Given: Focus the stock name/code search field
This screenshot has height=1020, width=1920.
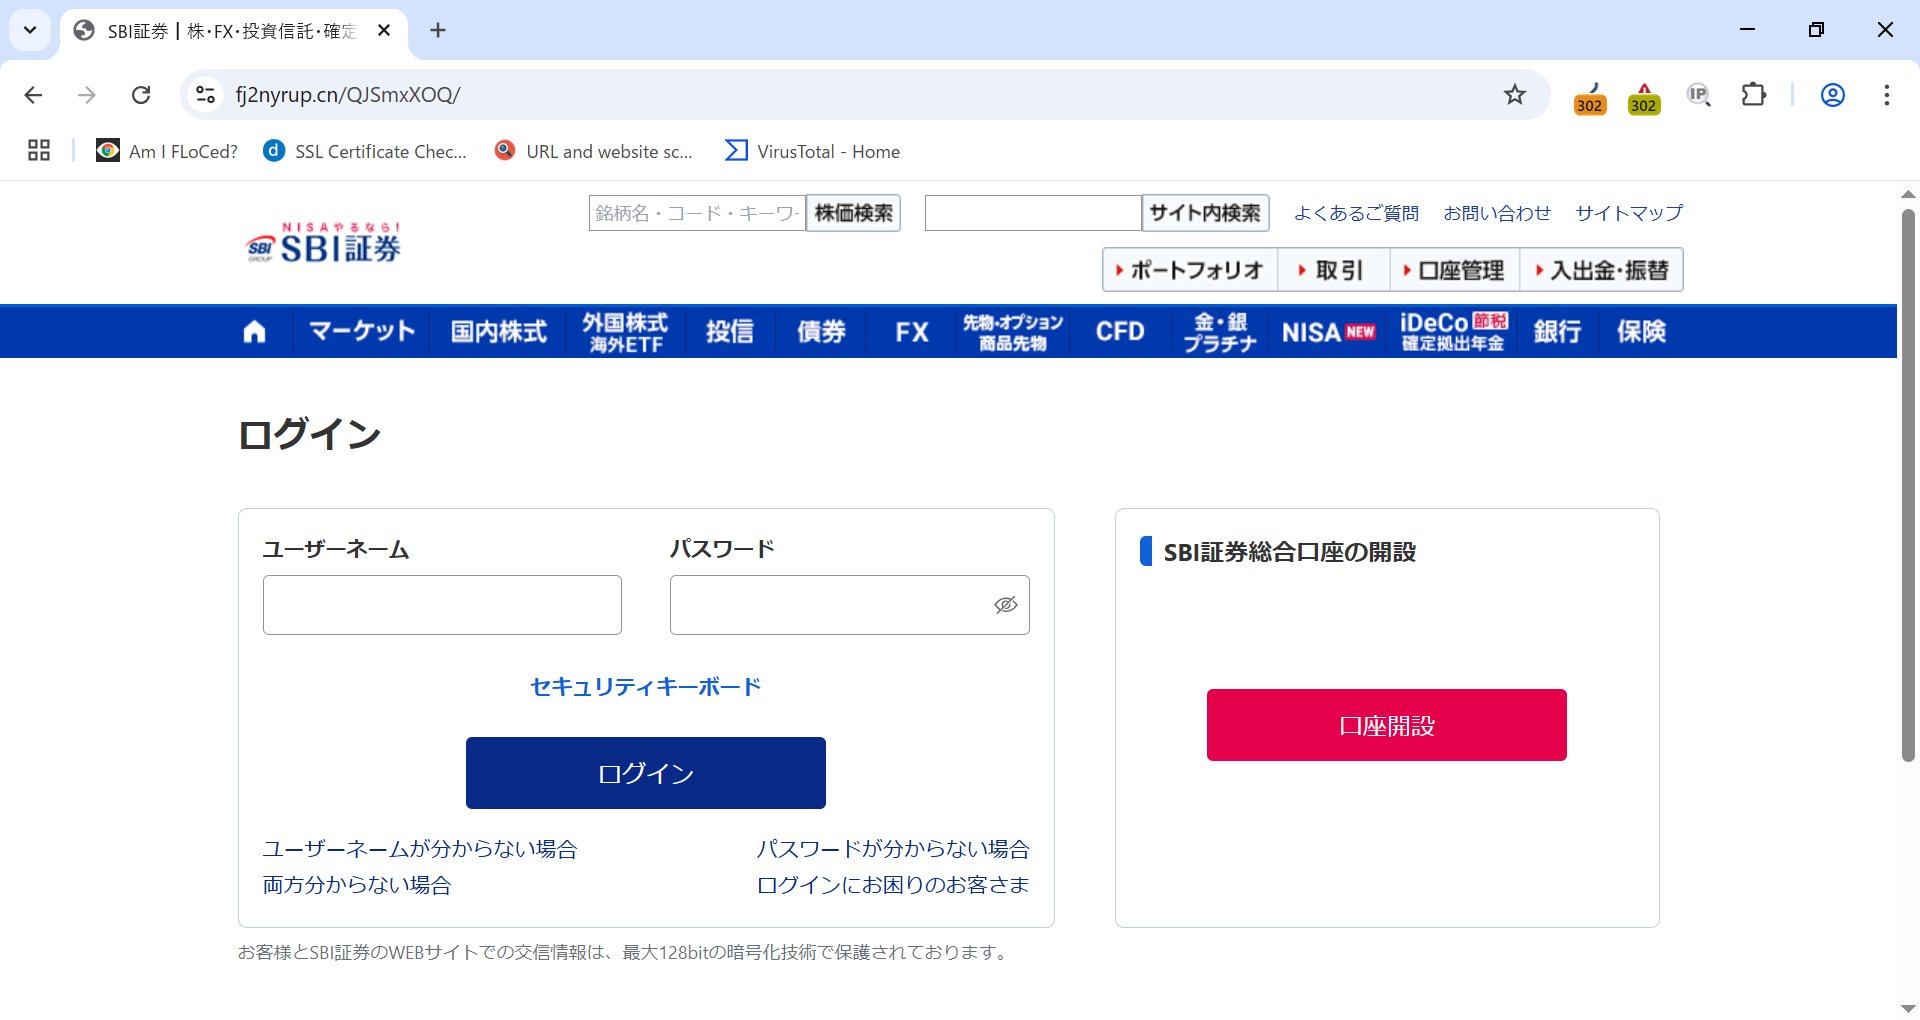Looking at the screenshot, I should 697,213.
